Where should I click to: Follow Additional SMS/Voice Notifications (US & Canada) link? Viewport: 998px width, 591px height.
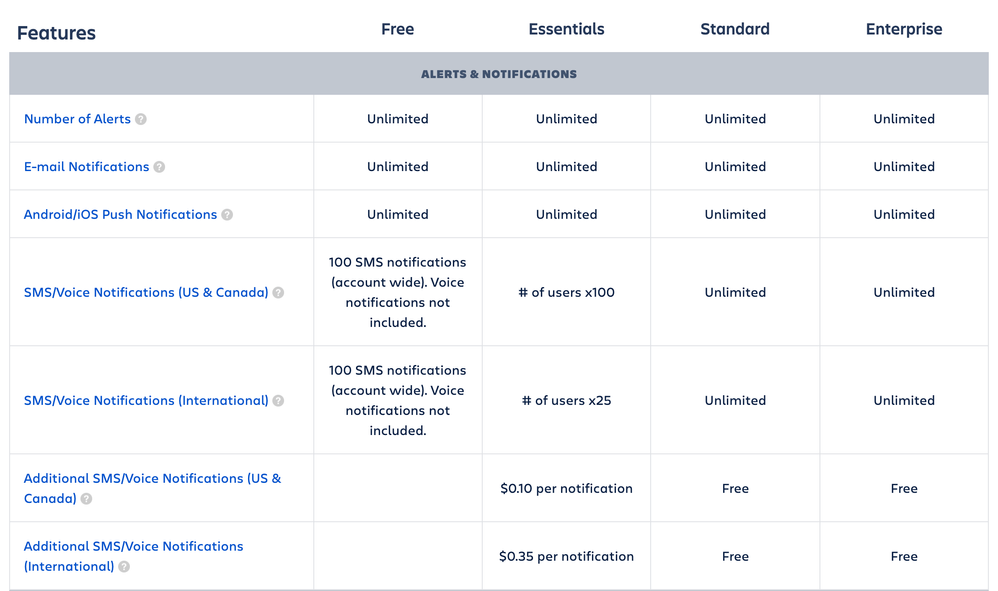coord(152,489)
